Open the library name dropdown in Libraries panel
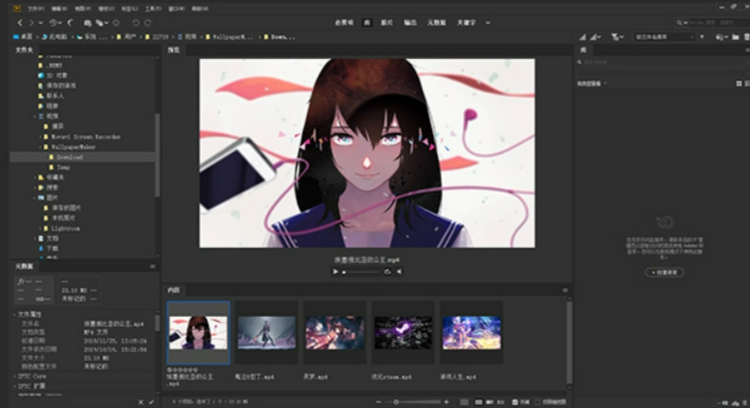This screenshot has height=408, width=750. pos(592,83)
